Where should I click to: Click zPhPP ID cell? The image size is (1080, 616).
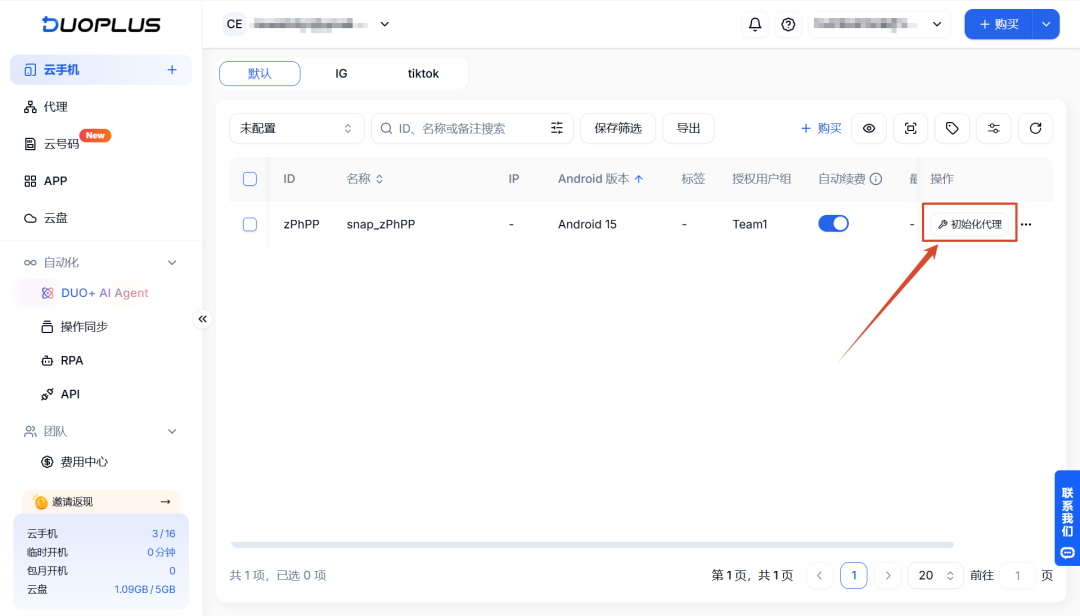[x=302, y=224]
